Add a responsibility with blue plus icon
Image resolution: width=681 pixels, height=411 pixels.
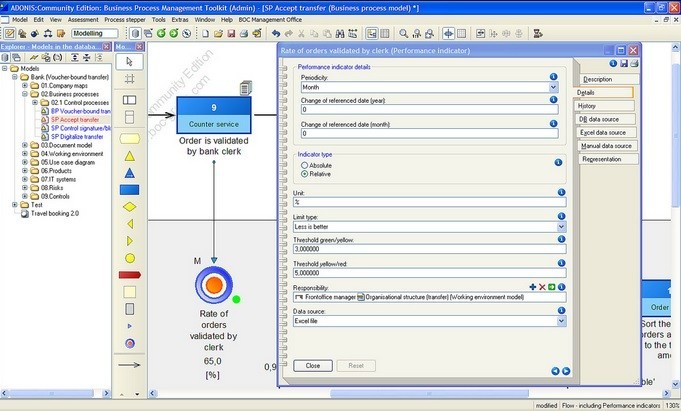coord(533,287)
